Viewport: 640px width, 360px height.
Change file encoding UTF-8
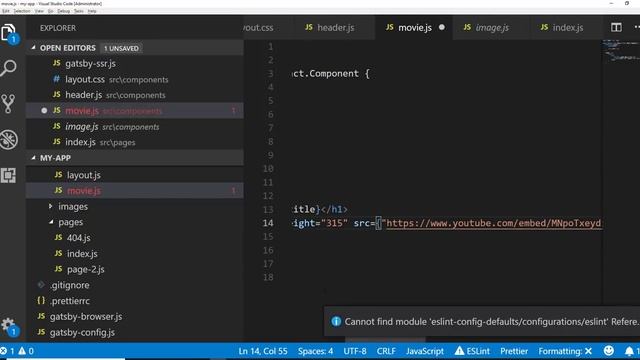pos(355,351)
